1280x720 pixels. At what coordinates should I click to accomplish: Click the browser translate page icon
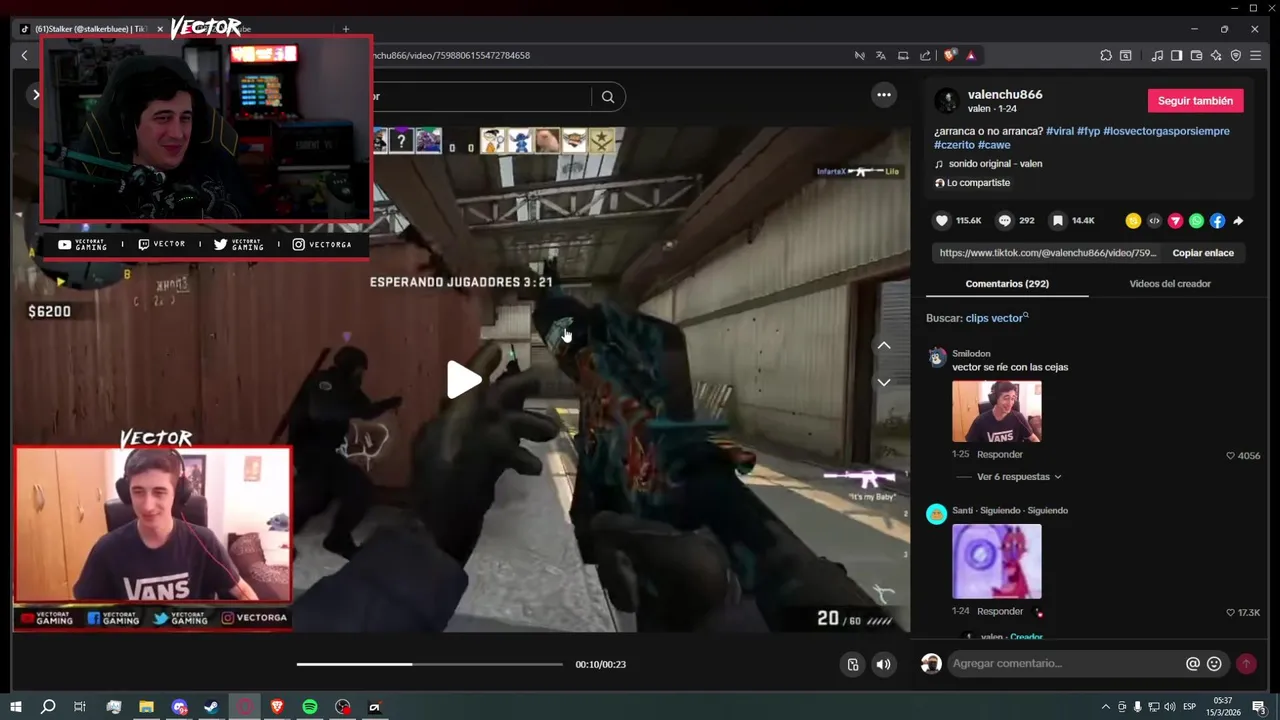tap(881, 56)
